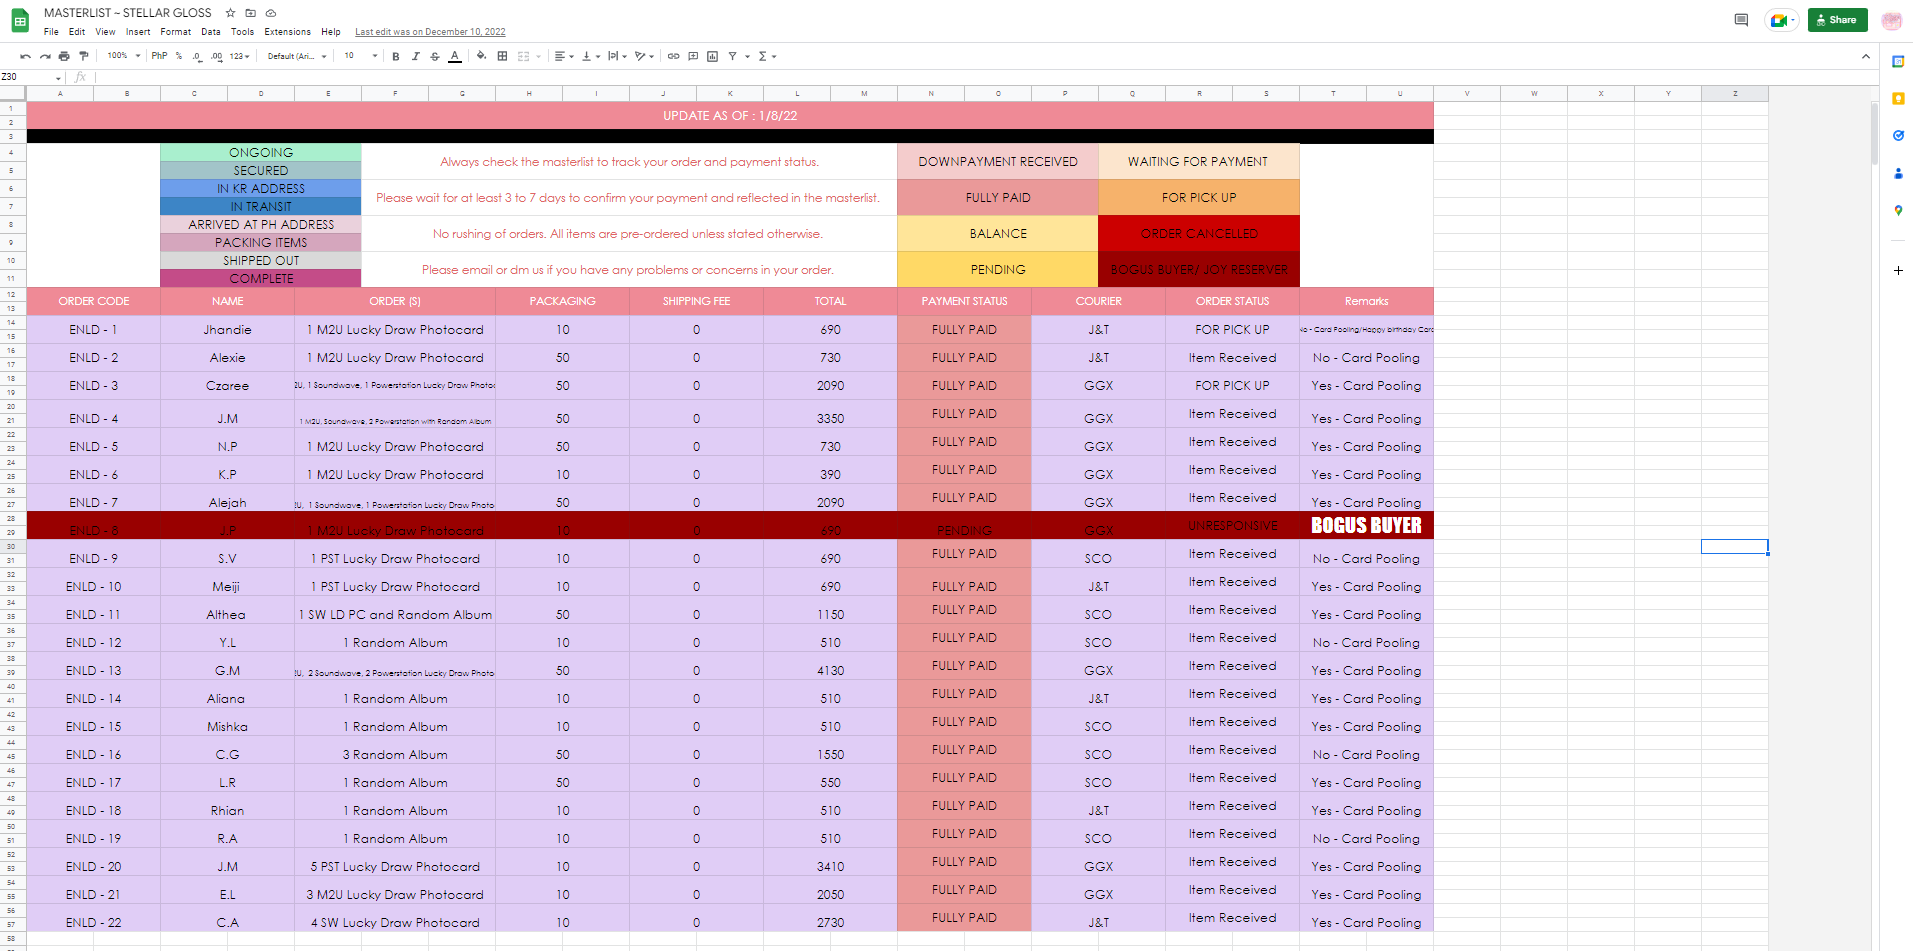This screenshot has height=951, width=1913.
Task: Open the font family dropdown
Action: pos(297,56)
